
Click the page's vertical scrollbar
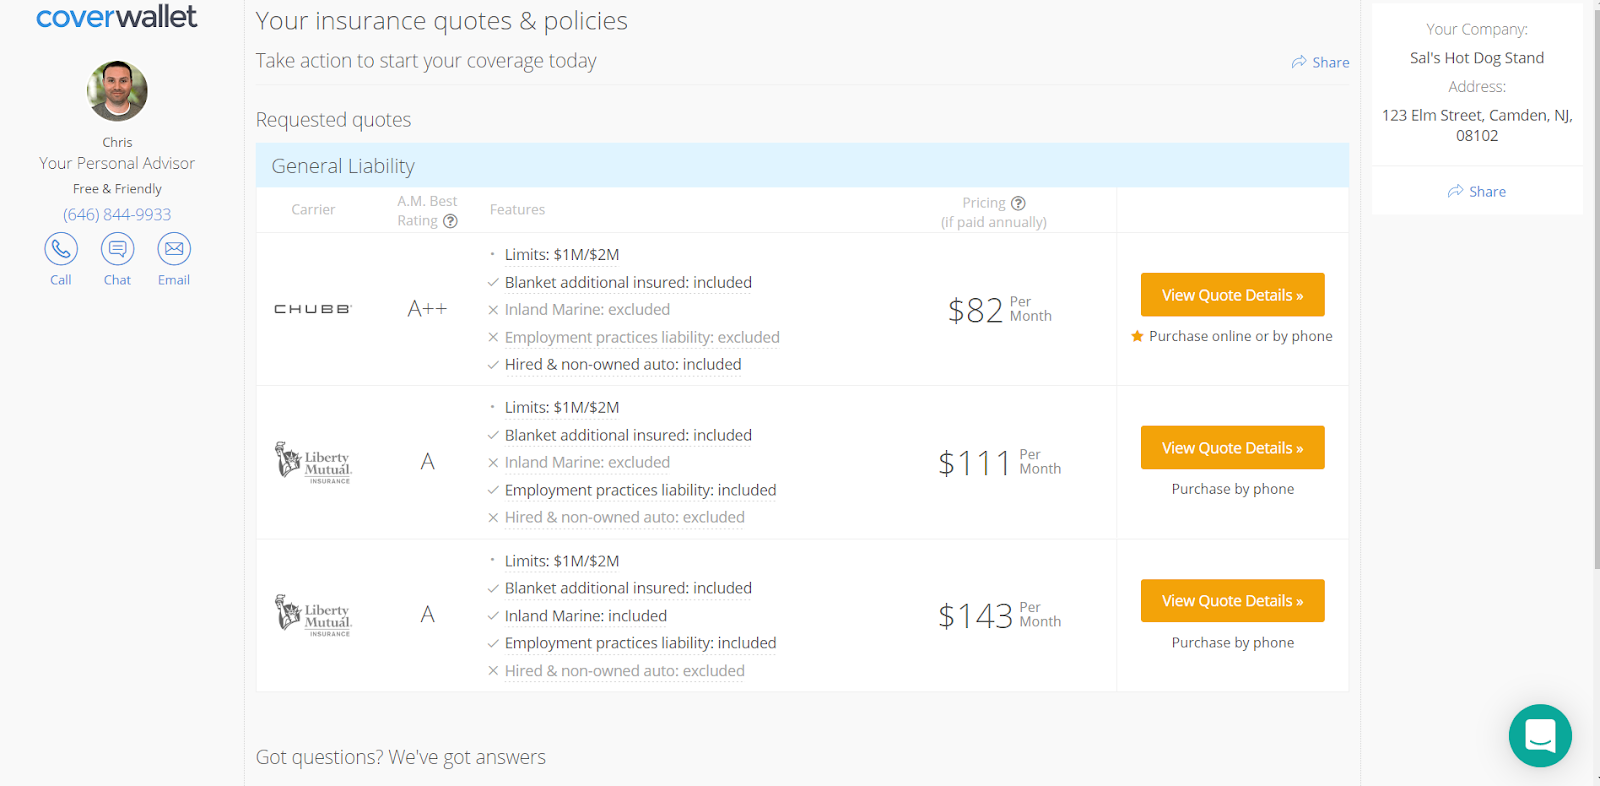pos(1595,300)
